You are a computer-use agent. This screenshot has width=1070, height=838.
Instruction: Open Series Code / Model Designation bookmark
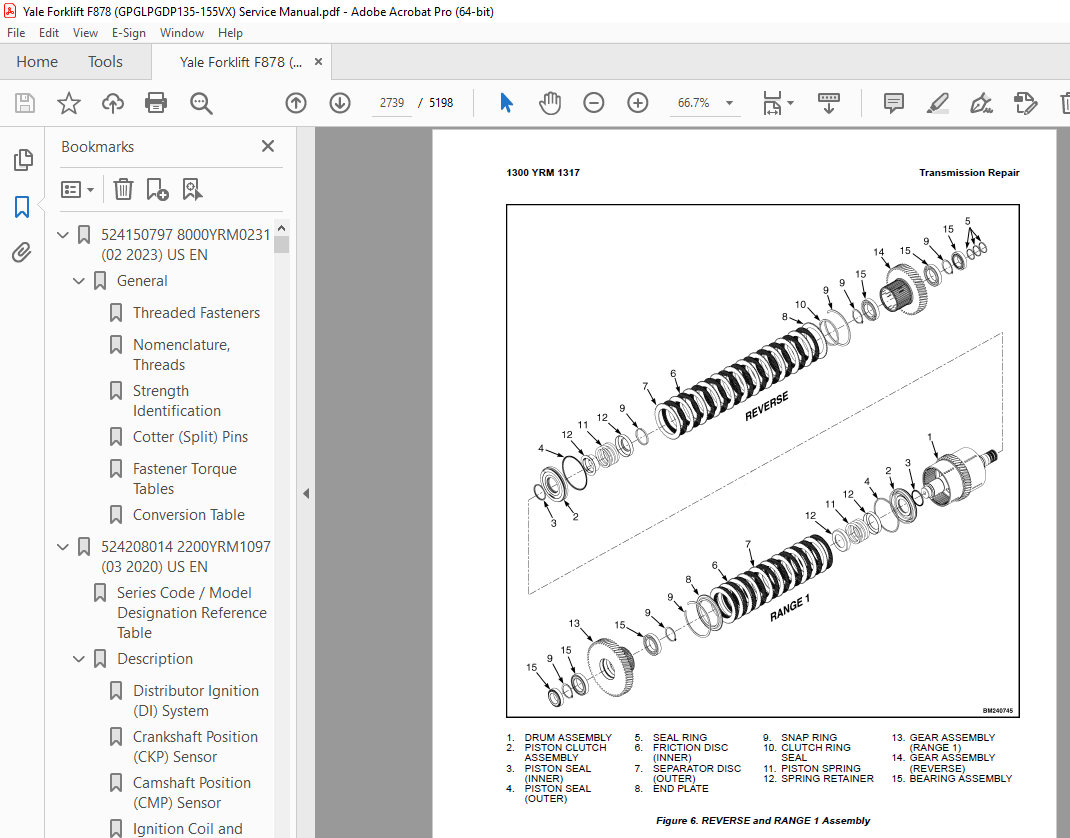192,613
